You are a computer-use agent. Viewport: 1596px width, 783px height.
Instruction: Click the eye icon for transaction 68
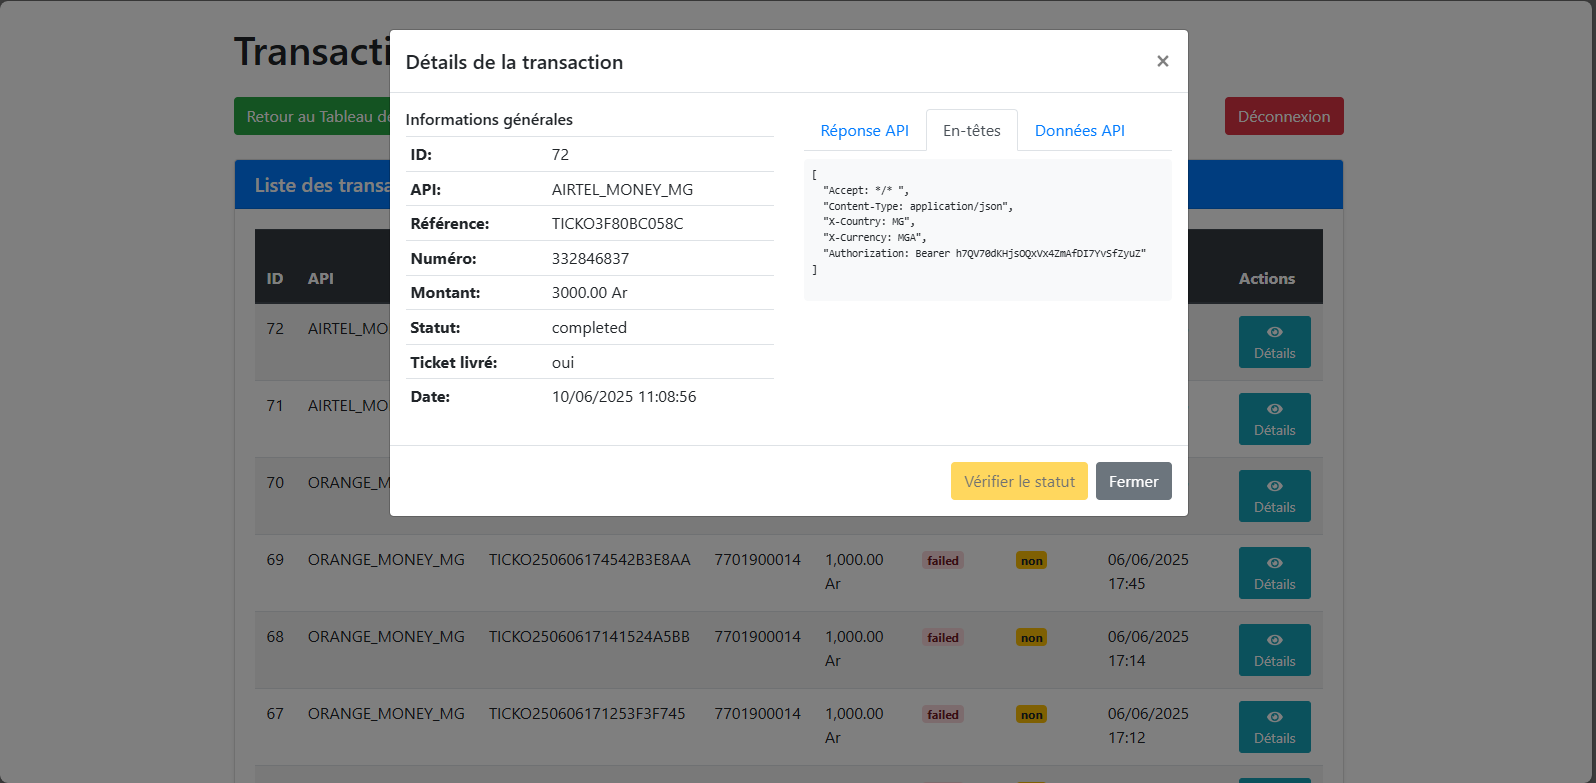click(x=1274, y=640)
